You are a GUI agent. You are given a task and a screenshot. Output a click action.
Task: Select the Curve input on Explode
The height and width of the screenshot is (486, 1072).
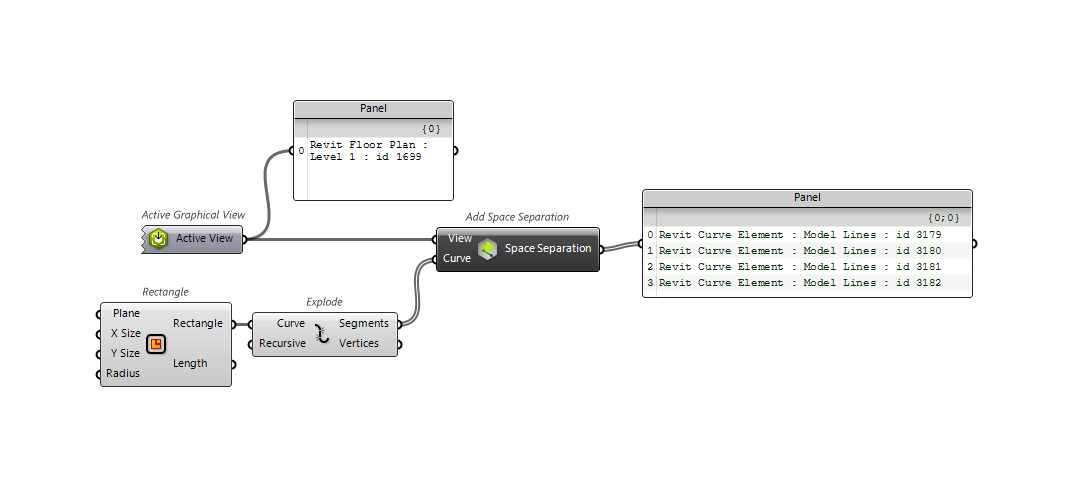[x=291, y=323]
